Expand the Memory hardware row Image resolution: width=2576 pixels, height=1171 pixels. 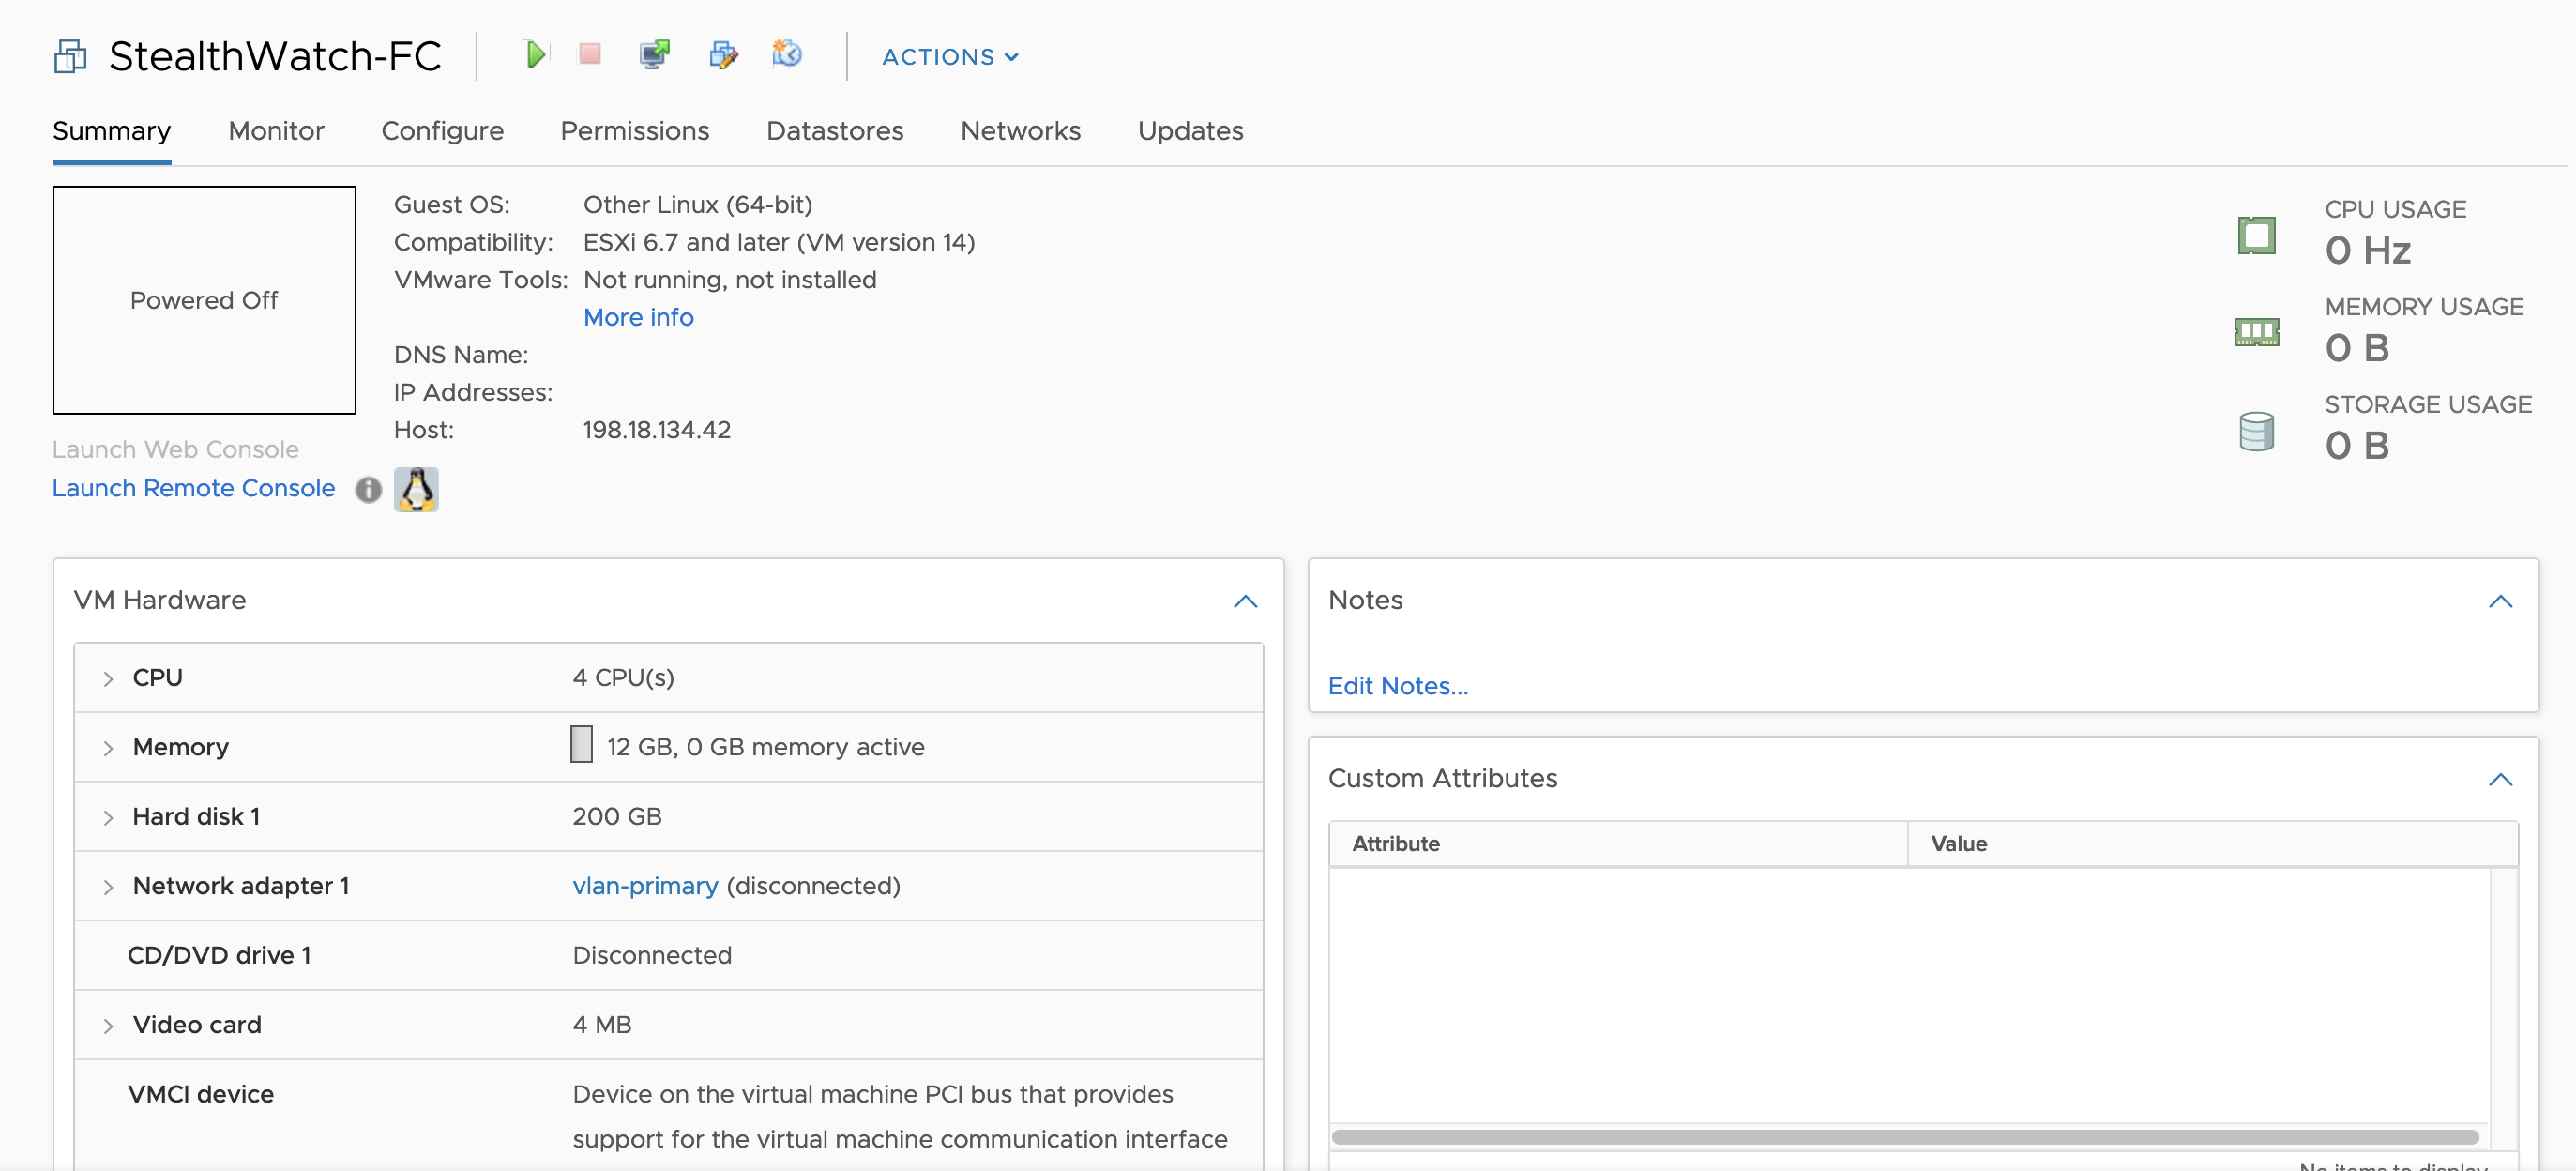[108, 748]
